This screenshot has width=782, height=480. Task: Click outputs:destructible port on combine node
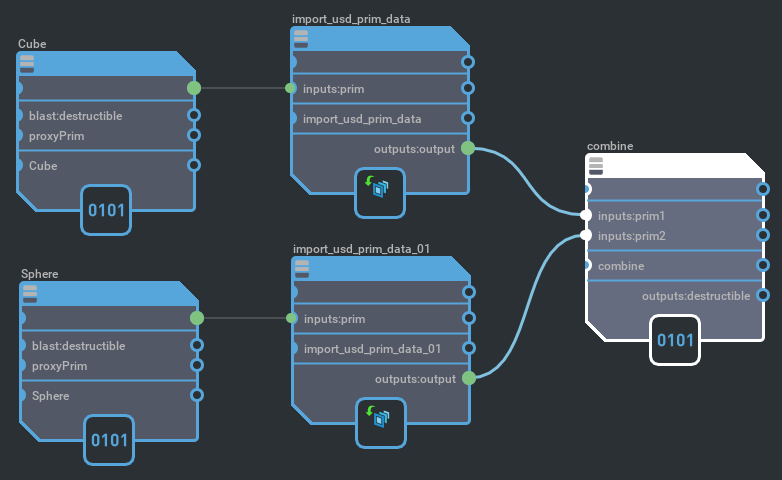click(763, 295)
